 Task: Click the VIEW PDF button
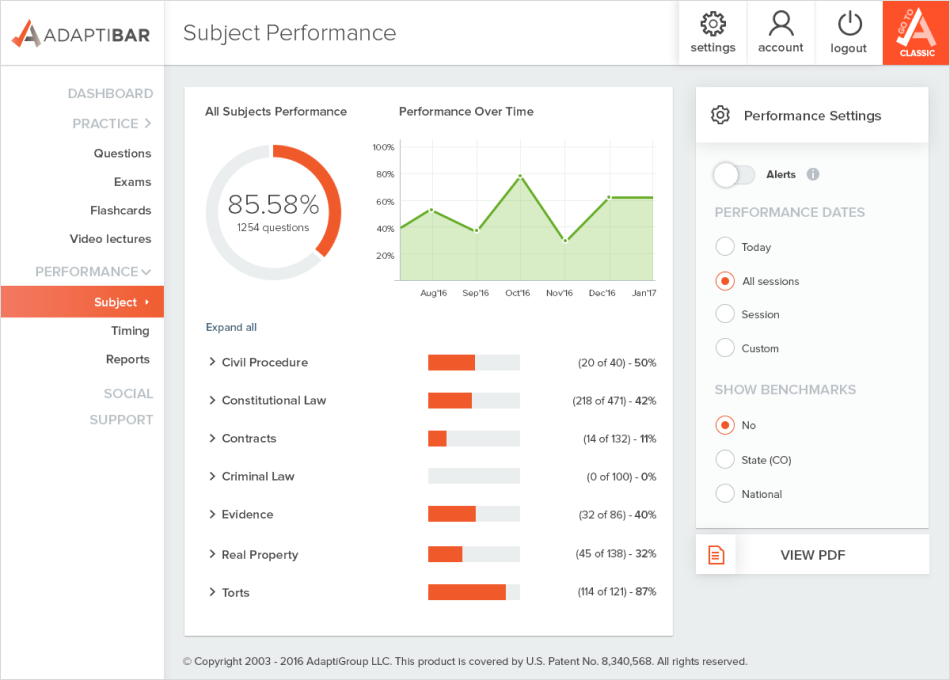click(812, 555)
